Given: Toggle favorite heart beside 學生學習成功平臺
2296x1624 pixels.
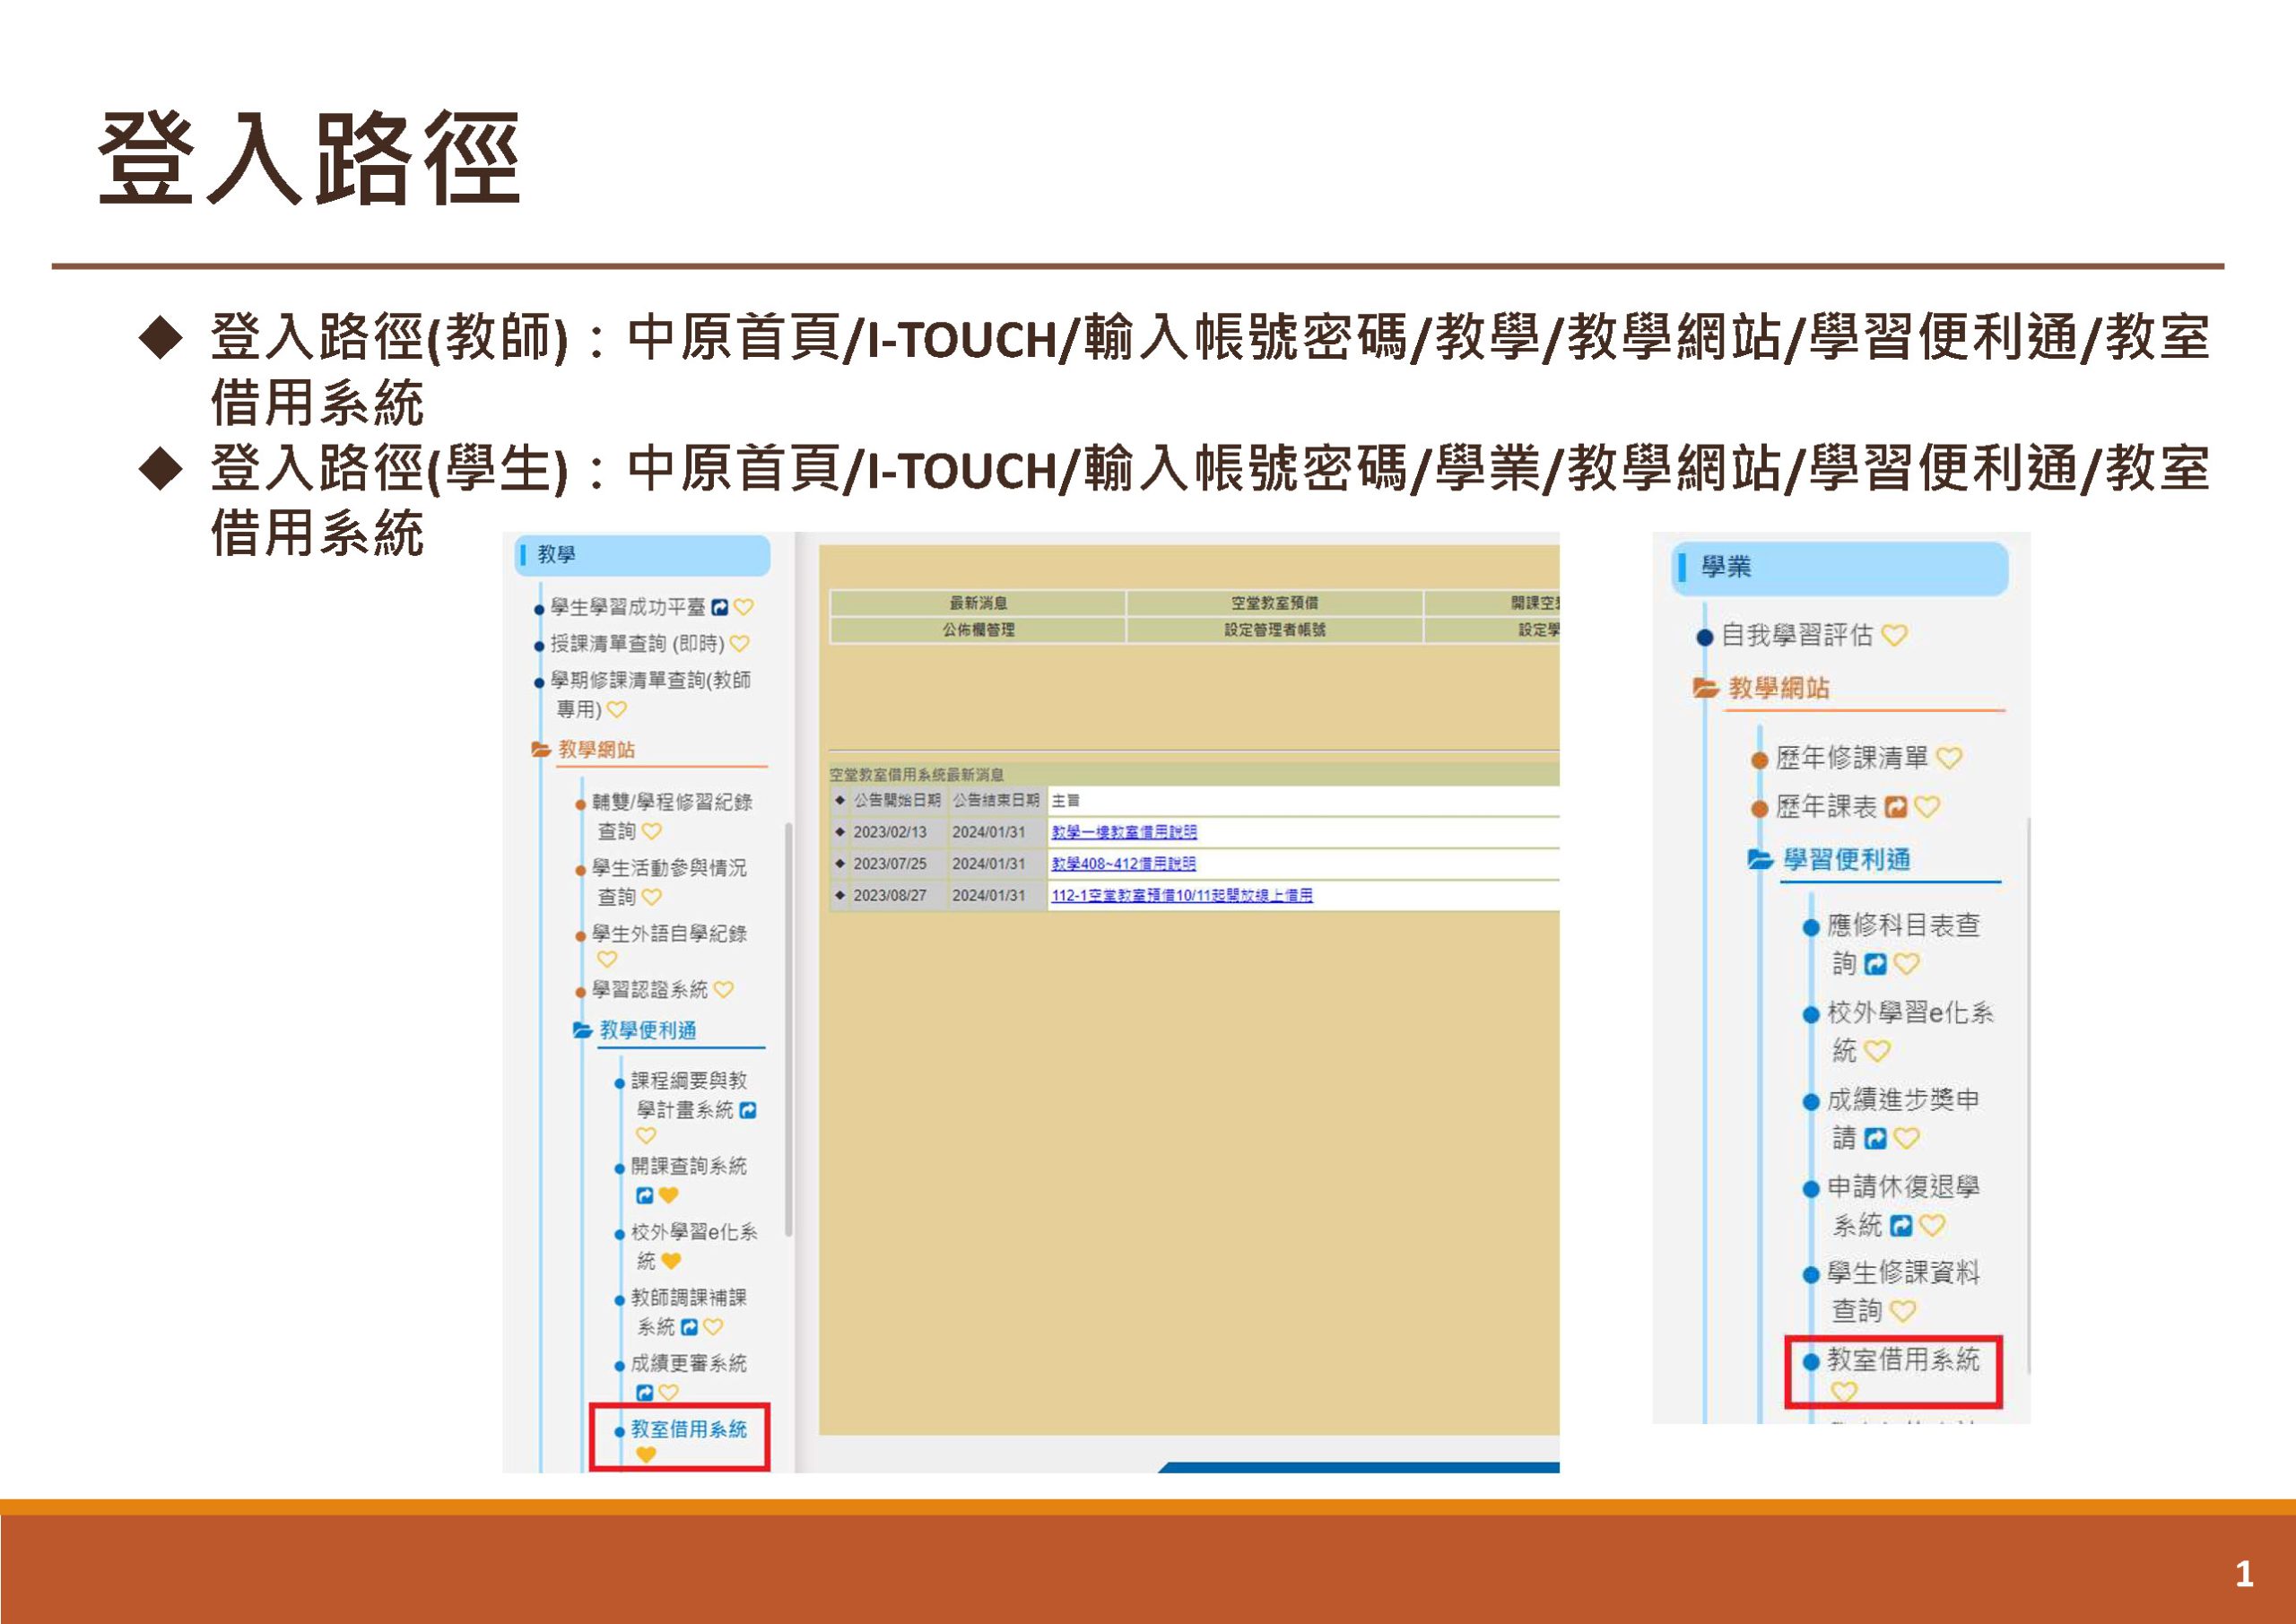Looking at the screenshot, I should 743,607.
